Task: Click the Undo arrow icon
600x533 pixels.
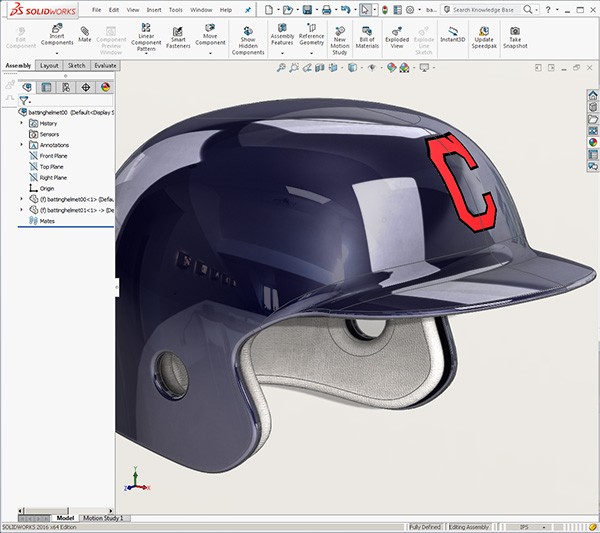Action: [346, 10]
